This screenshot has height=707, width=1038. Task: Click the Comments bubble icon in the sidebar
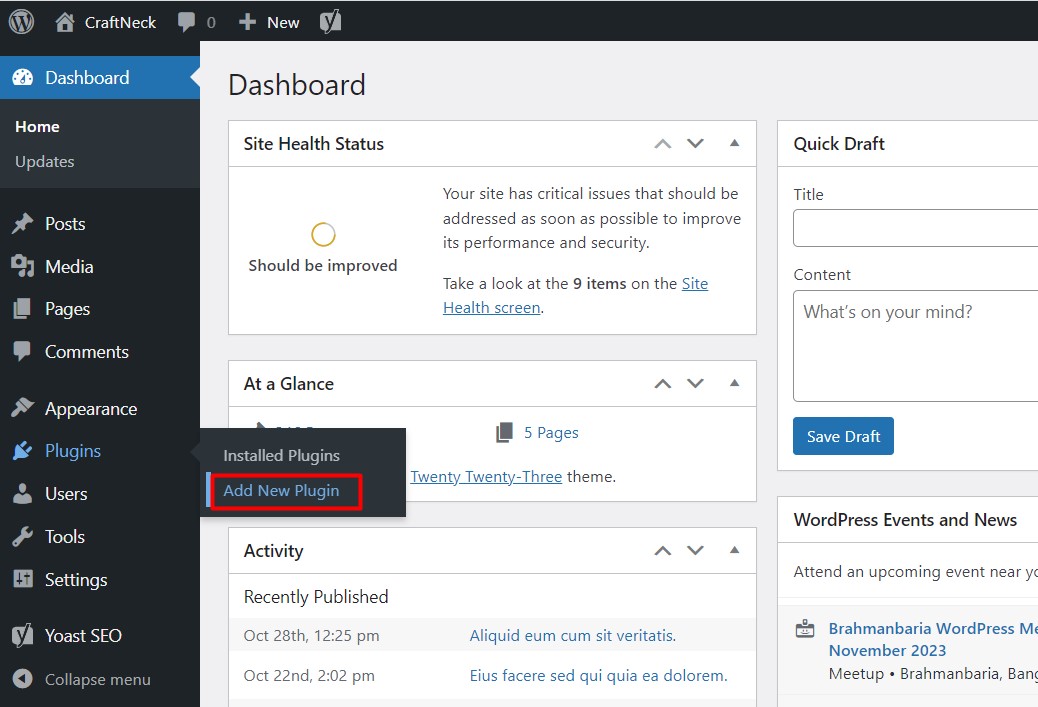[22, 351]
